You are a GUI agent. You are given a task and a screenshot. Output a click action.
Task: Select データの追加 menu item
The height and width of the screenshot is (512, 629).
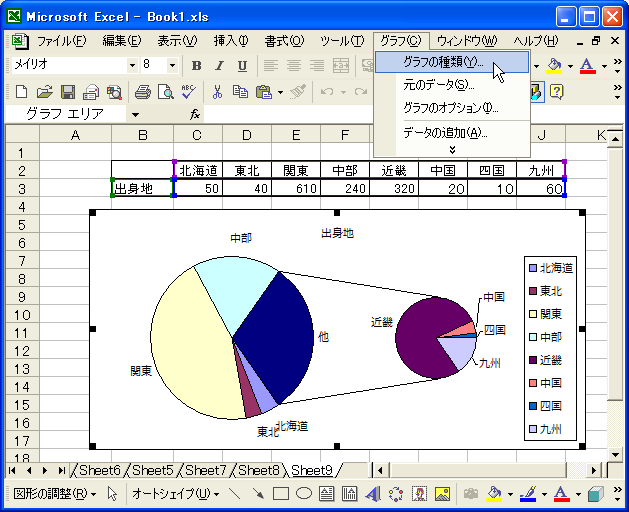tap(452, 132)
